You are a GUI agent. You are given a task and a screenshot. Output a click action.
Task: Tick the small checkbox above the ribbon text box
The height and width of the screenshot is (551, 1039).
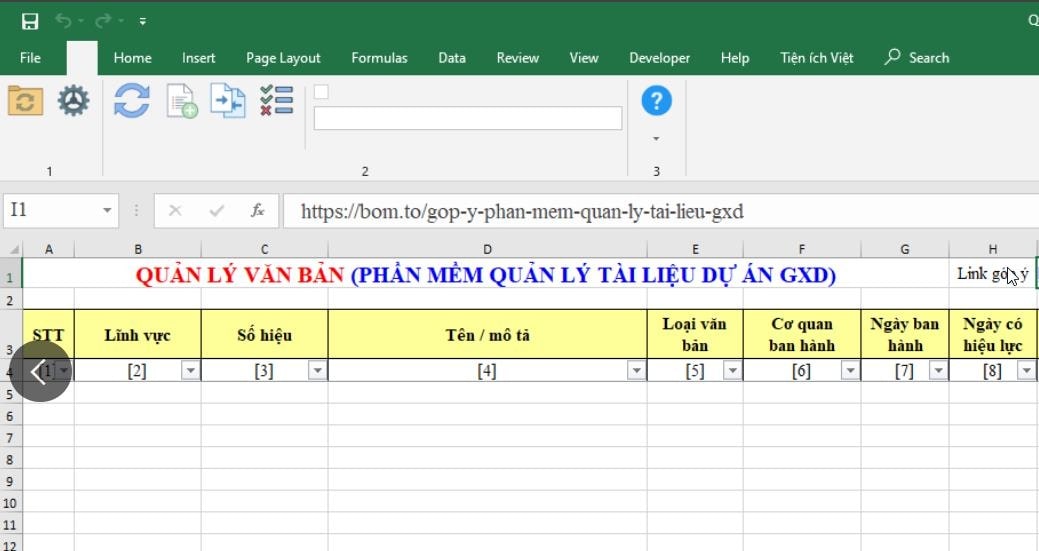tap(321, 93)
